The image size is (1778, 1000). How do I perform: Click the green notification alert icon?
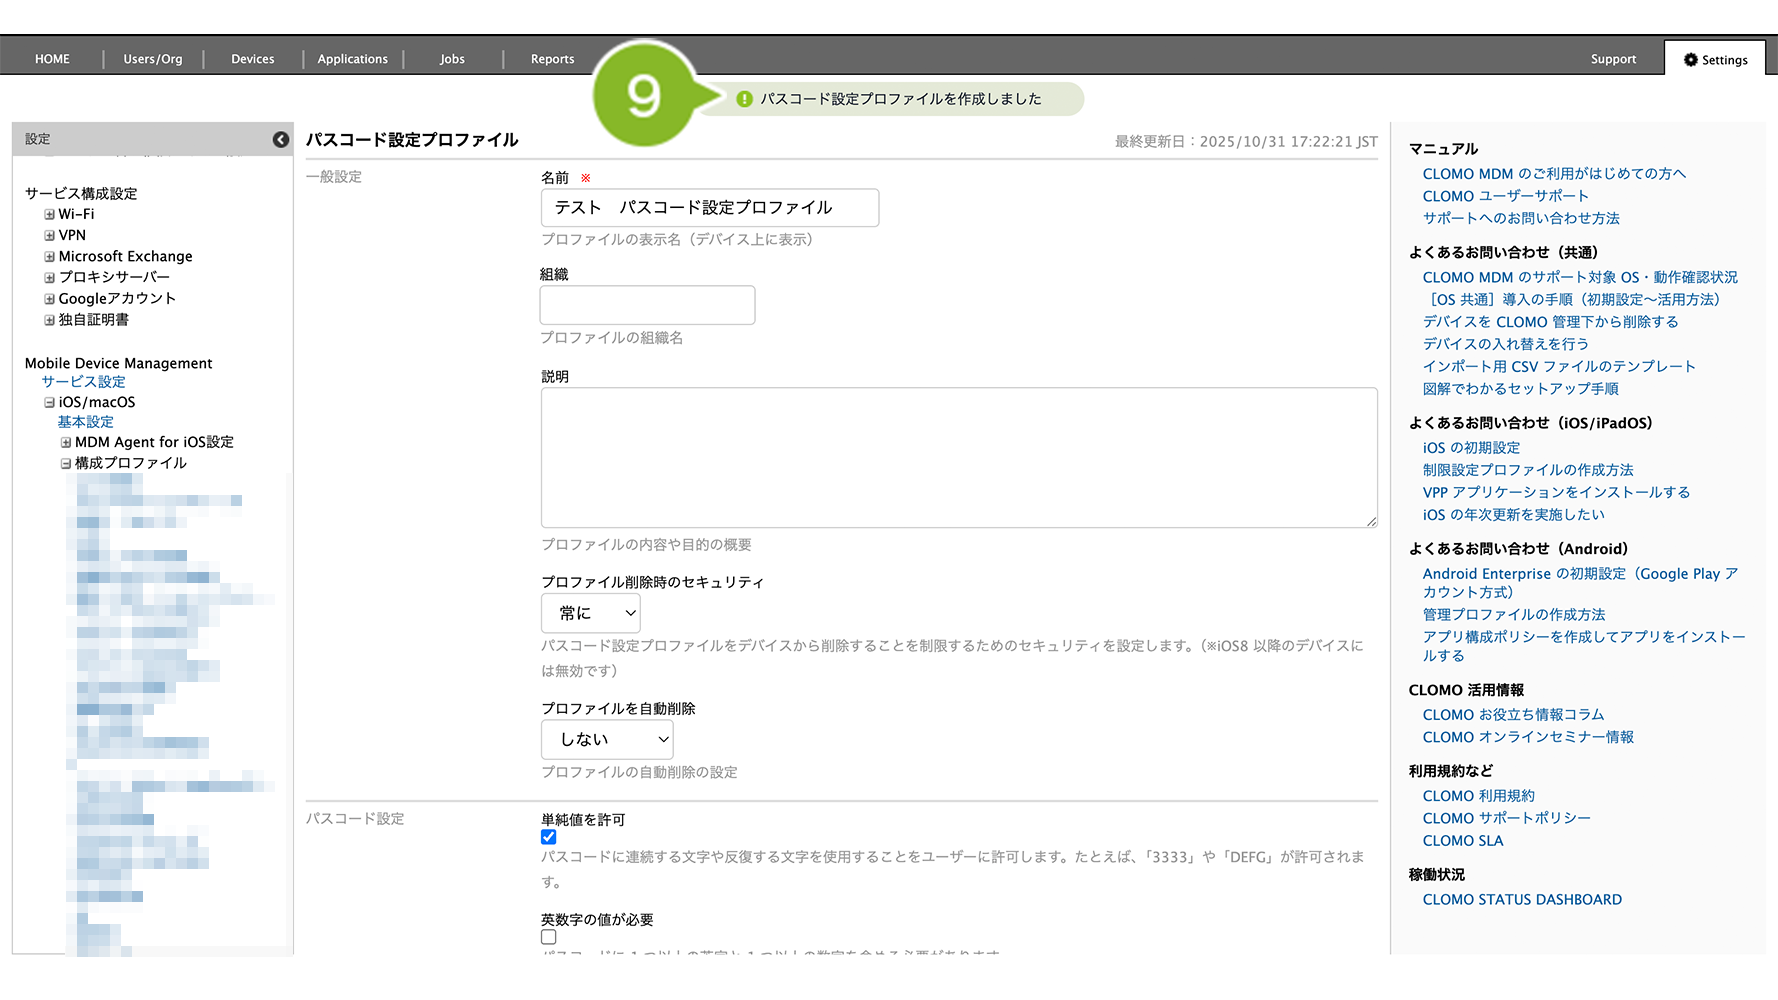(744, 99)
